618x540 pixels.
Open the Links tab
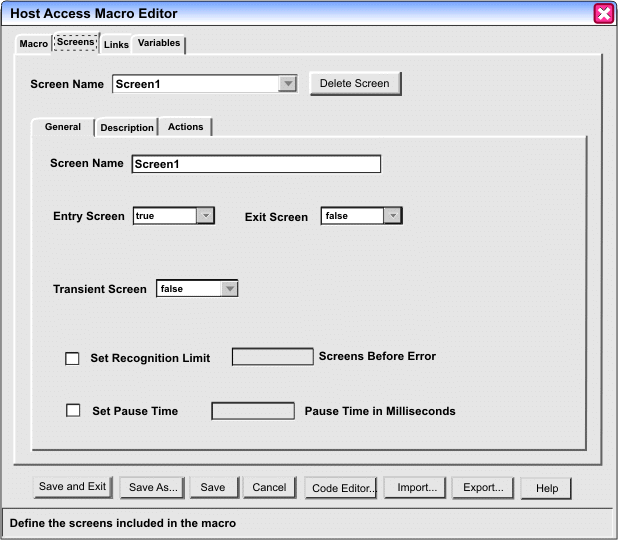pyautogui.click(x=116, y=45)
